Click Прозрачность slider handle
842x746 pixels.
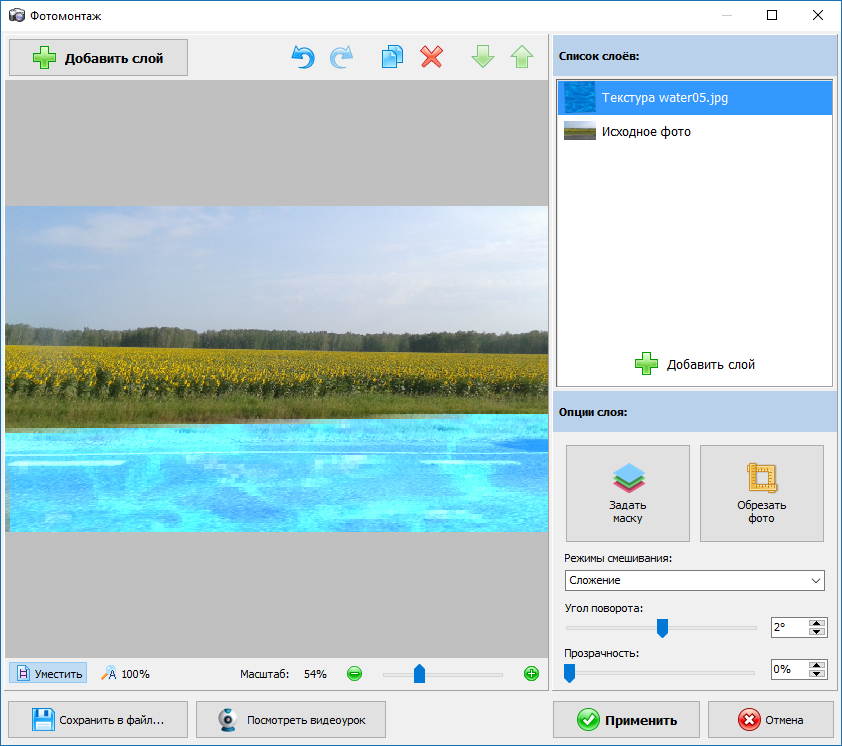point(569,673)
